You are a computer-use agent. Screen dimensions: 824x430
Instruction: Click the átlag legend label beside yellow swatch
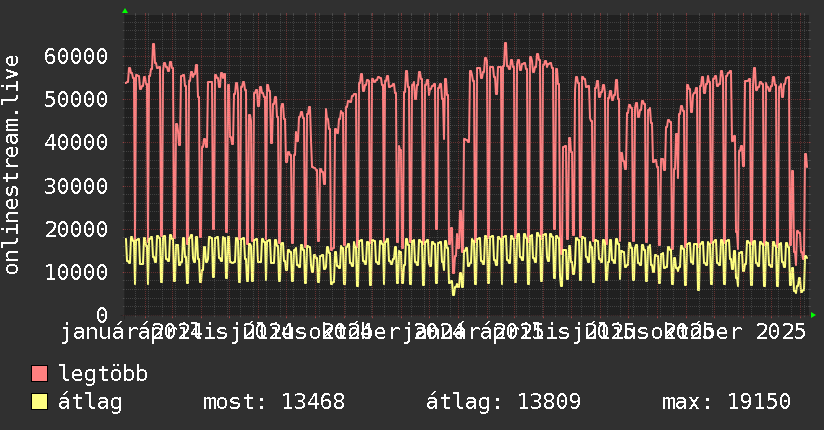[x=90, y=402]
